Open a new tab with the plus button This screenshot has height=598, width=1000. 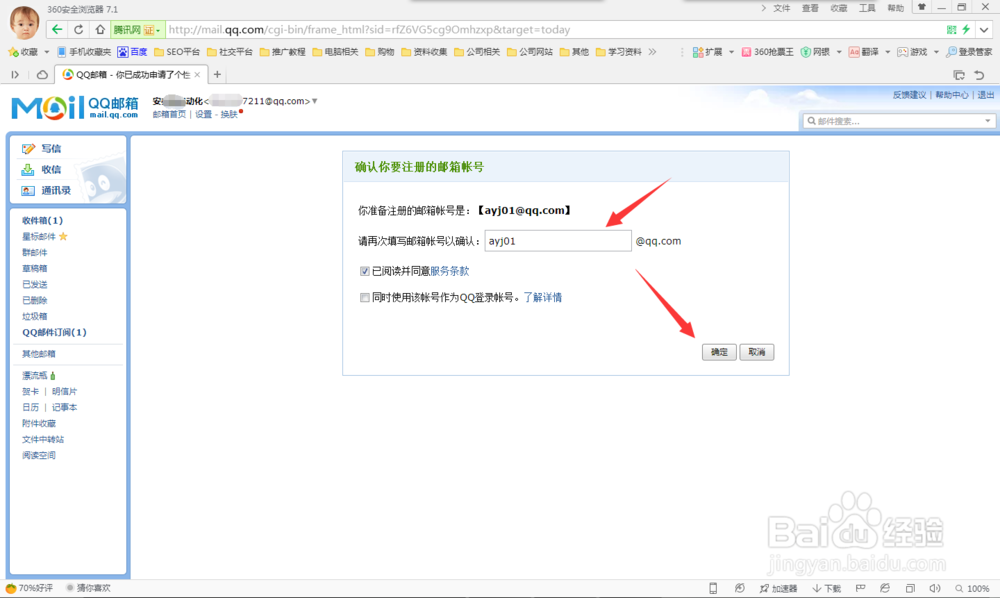[217, 75]
